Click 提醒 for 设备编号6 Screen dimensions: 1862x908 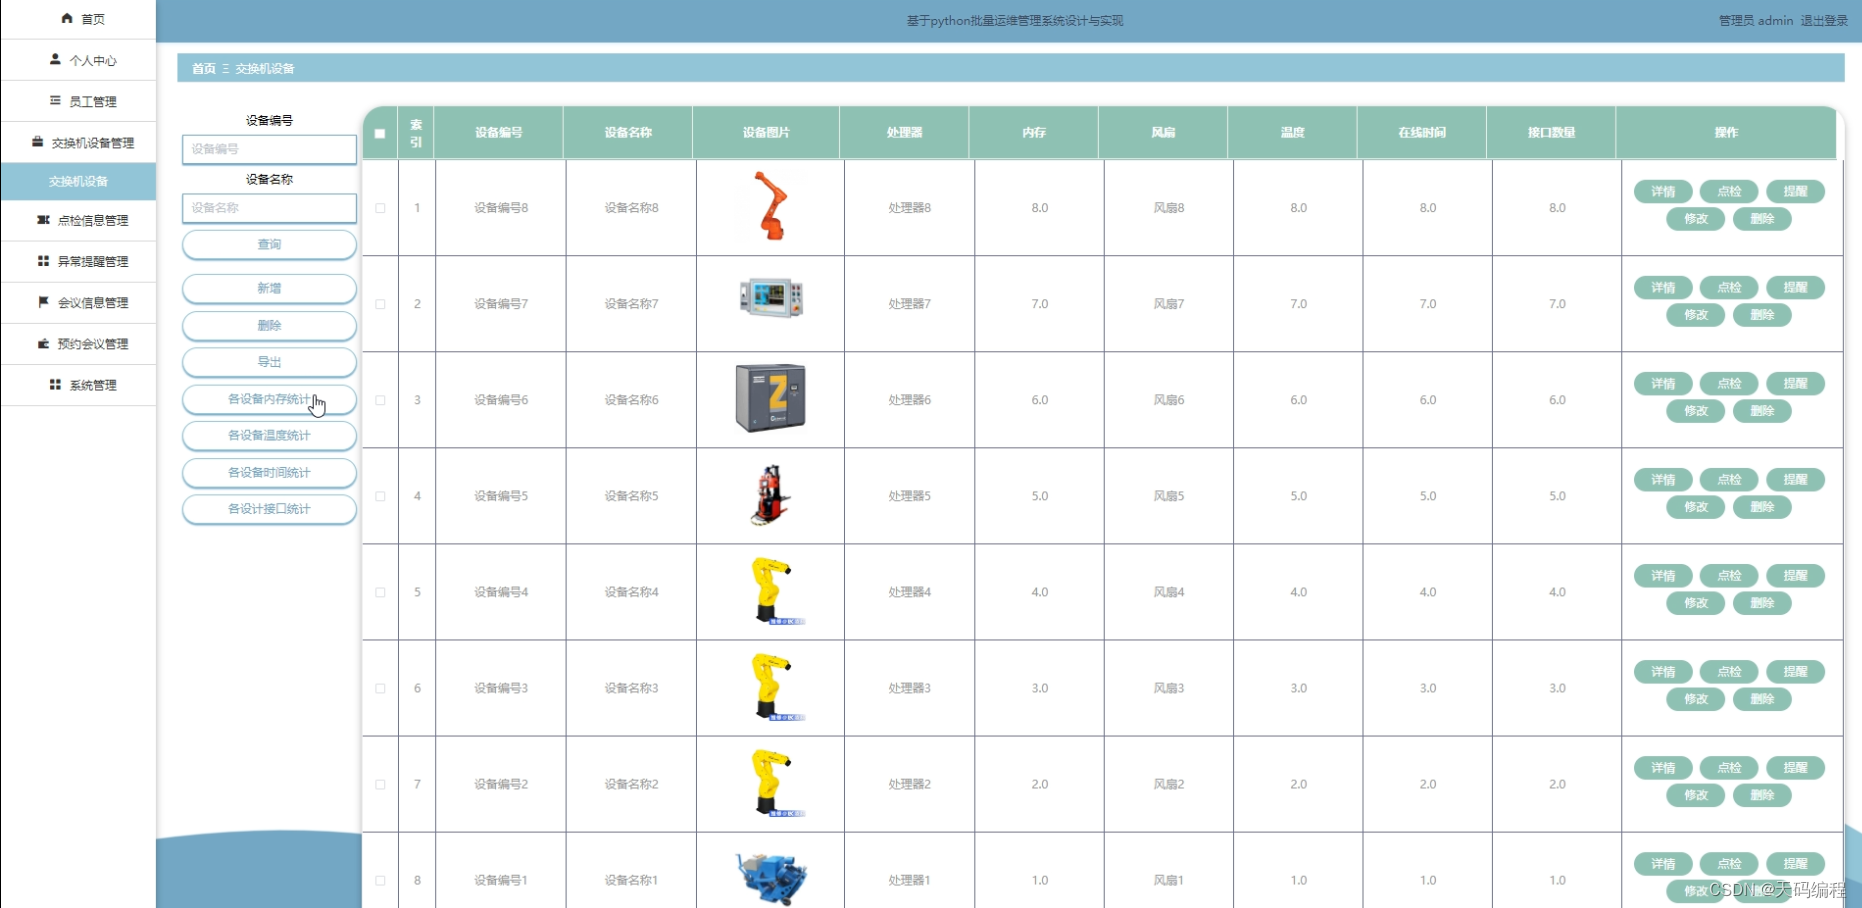click(1795, 383)
